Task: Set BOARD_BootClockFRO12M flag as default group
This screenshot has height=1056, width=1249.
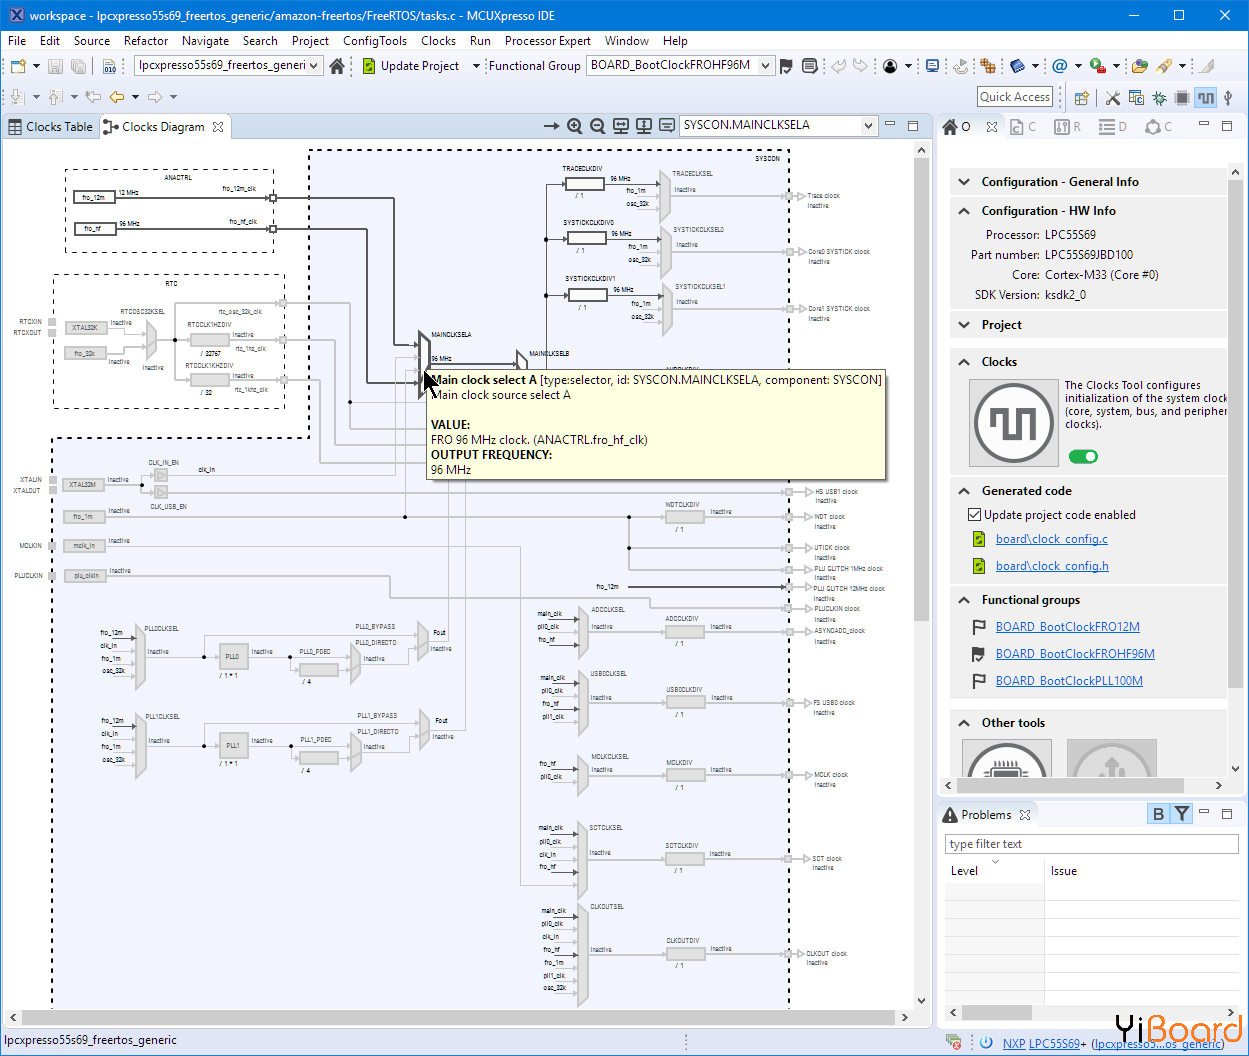Action: [x=979, y=627]
